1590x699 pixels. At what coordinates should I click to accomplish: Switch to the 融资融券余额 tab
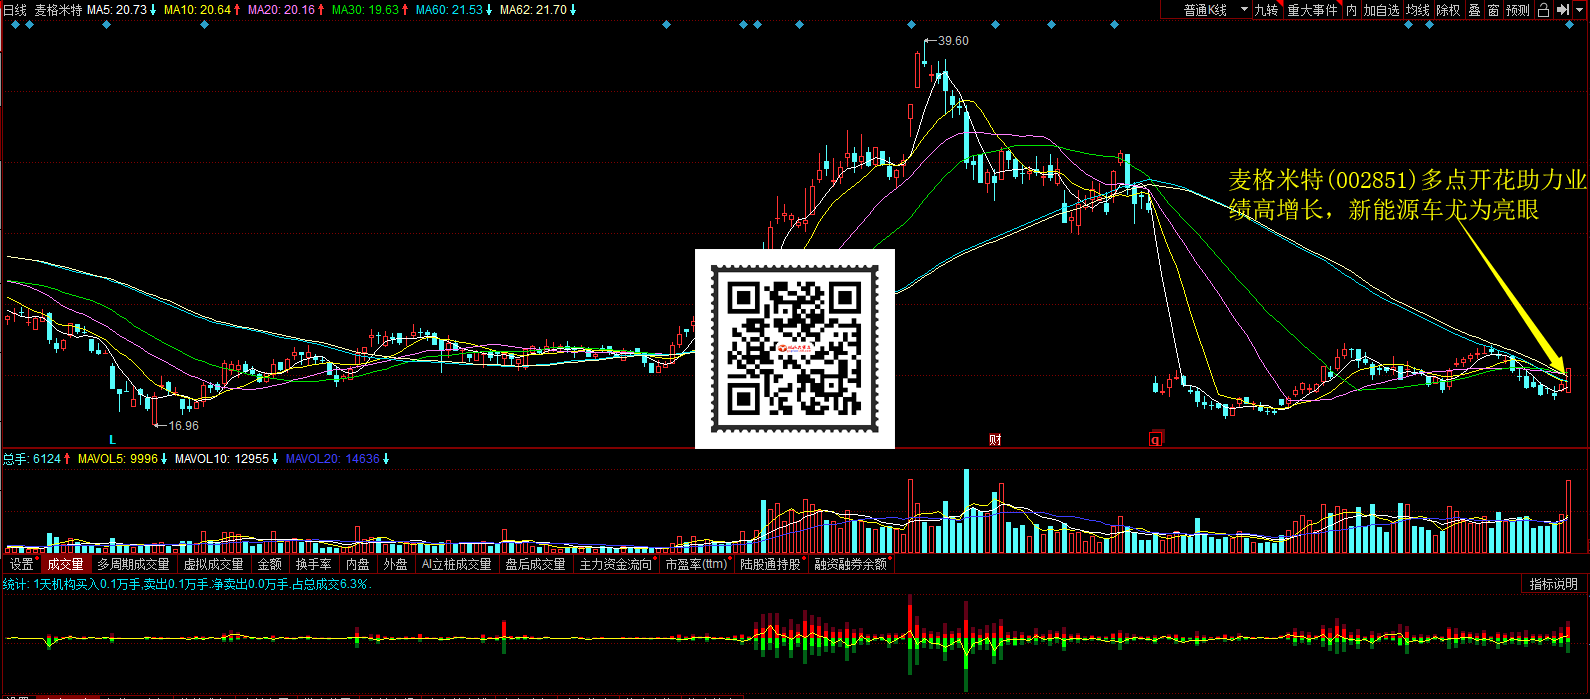tap(850, 564)
